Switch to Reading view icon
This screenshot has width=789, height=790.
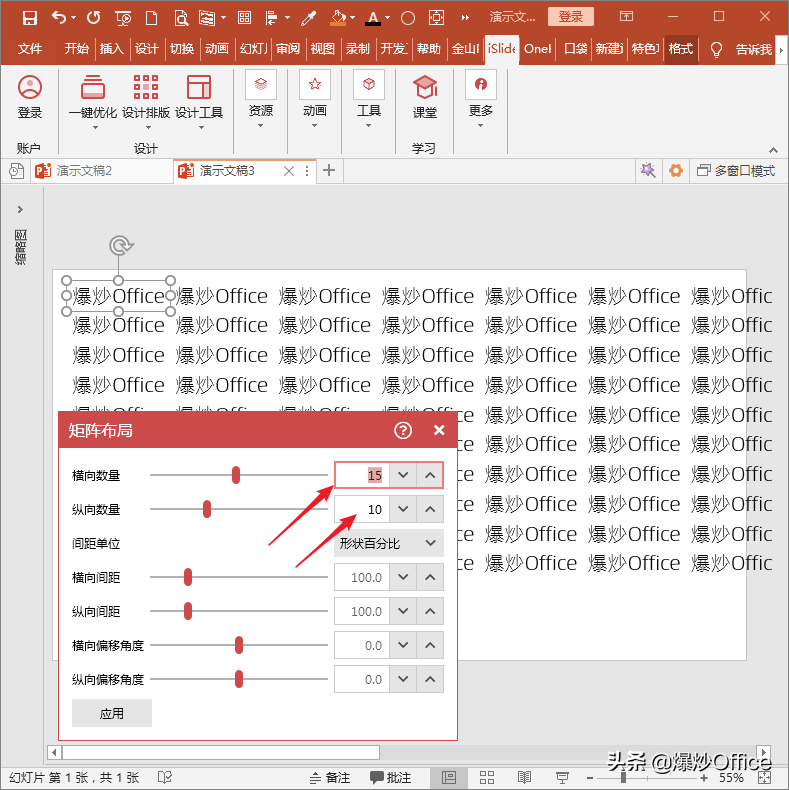pos(524,777)
